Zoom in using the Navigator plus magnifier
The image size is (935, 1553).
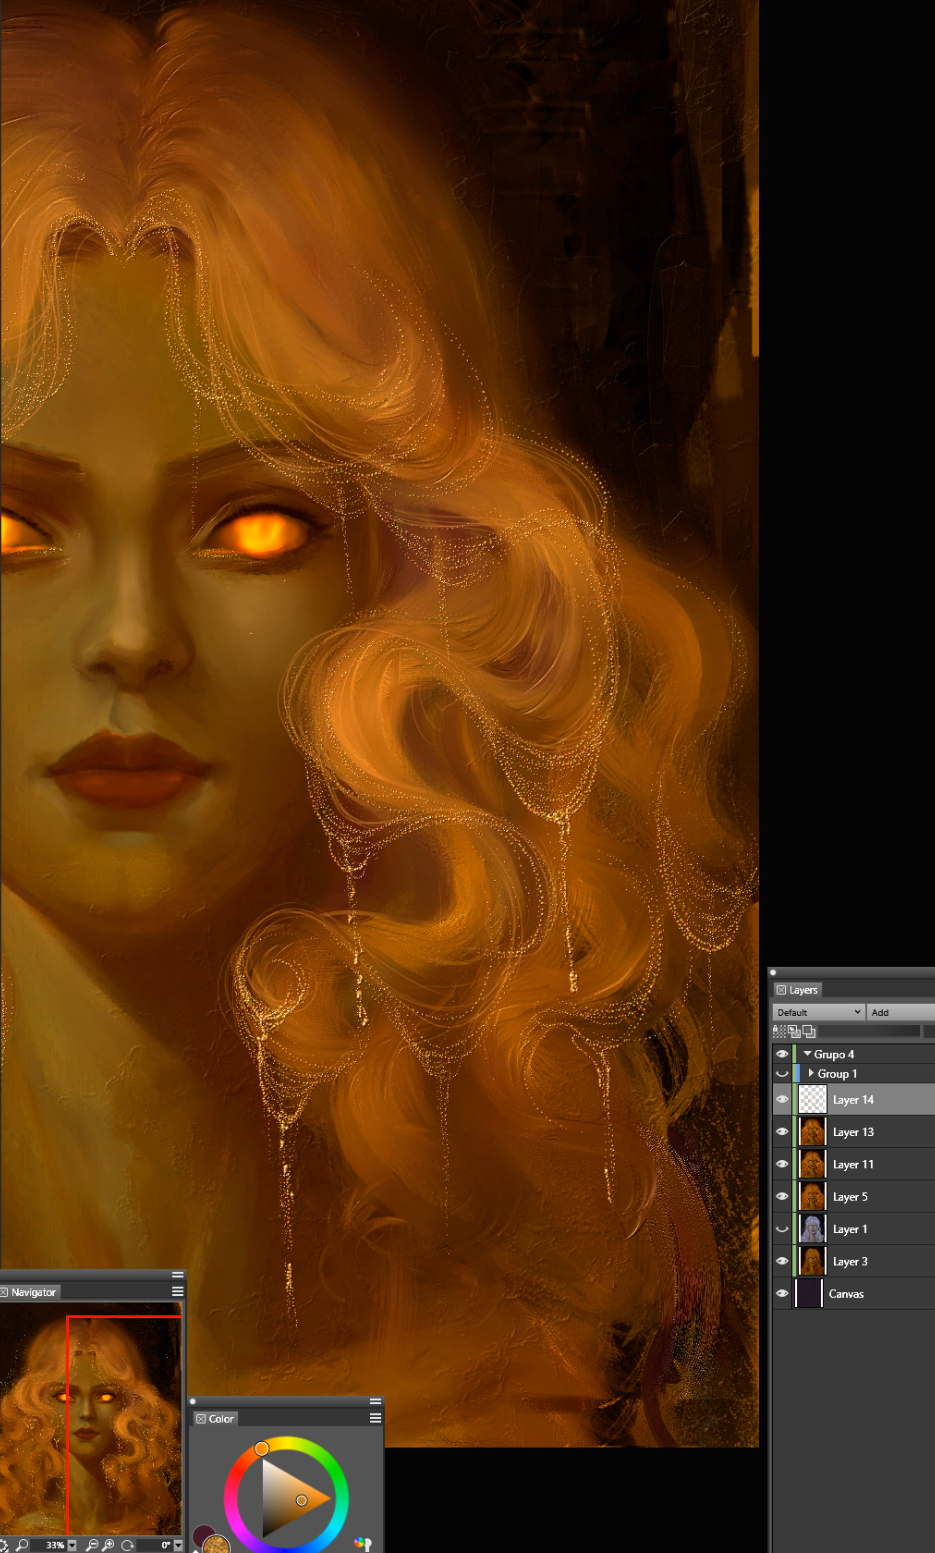tap(108, 1545)
